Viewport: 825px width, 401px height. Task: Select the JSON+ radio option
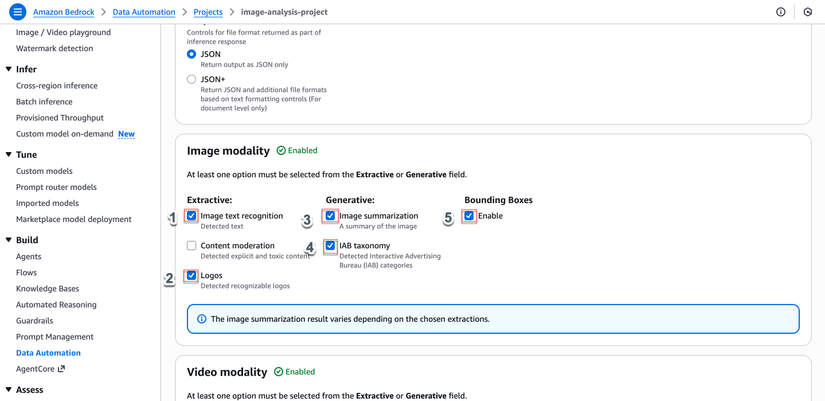click(191, 79)
